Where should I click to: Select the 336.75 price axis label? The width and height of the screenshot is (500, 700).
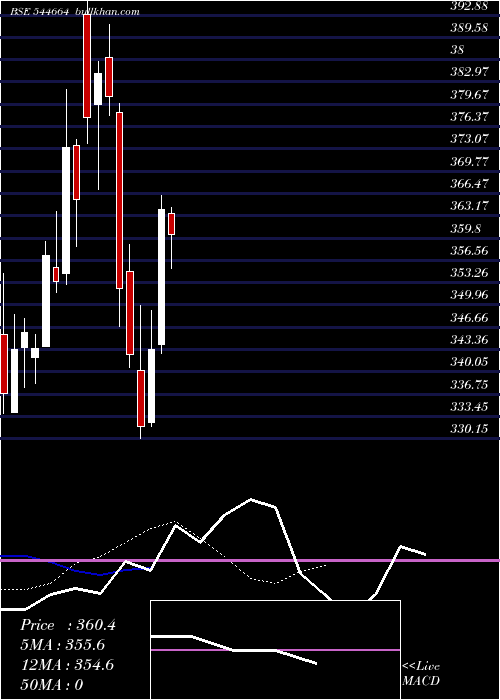(x=469, y=384)
